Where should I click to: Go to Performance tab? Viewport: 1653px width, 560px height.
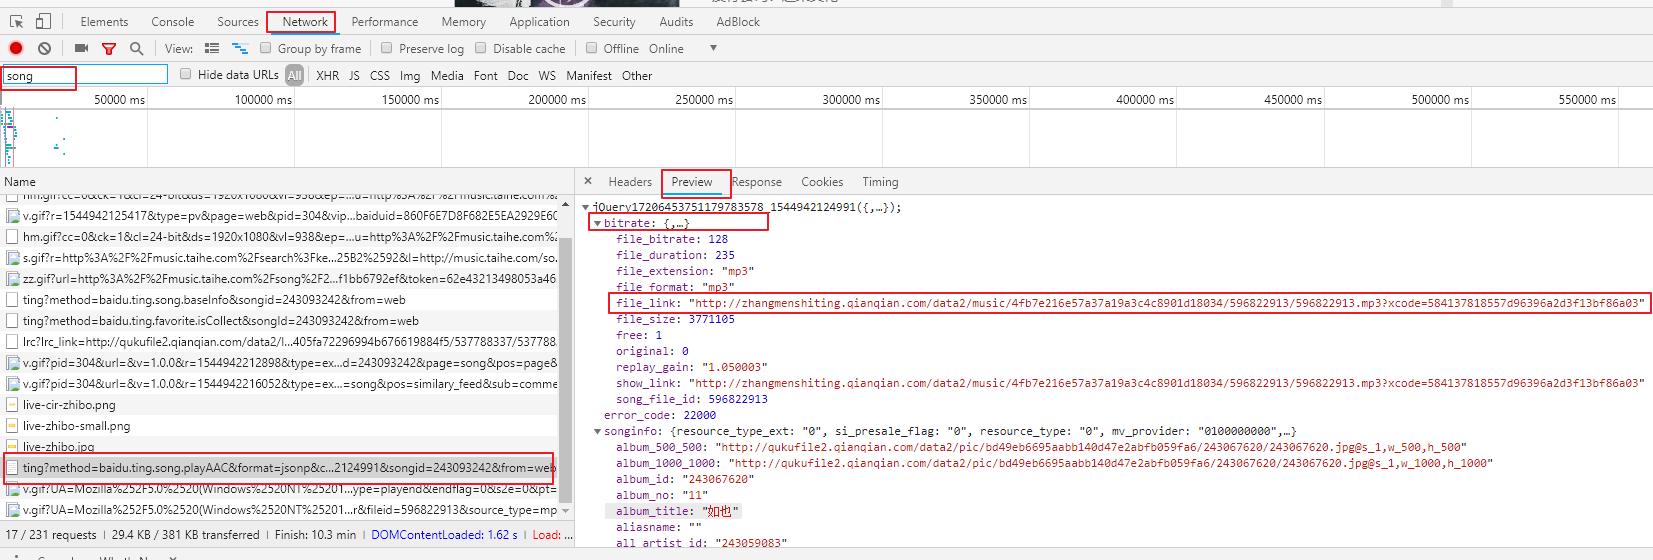click(x=385, y=21)
